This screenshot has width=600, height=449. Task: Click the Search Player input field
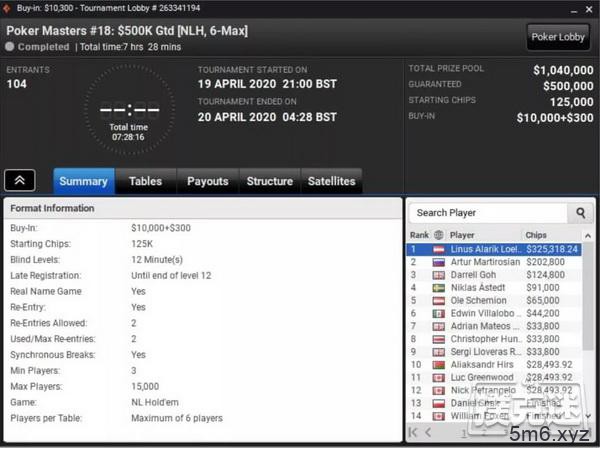coord(489,213)
